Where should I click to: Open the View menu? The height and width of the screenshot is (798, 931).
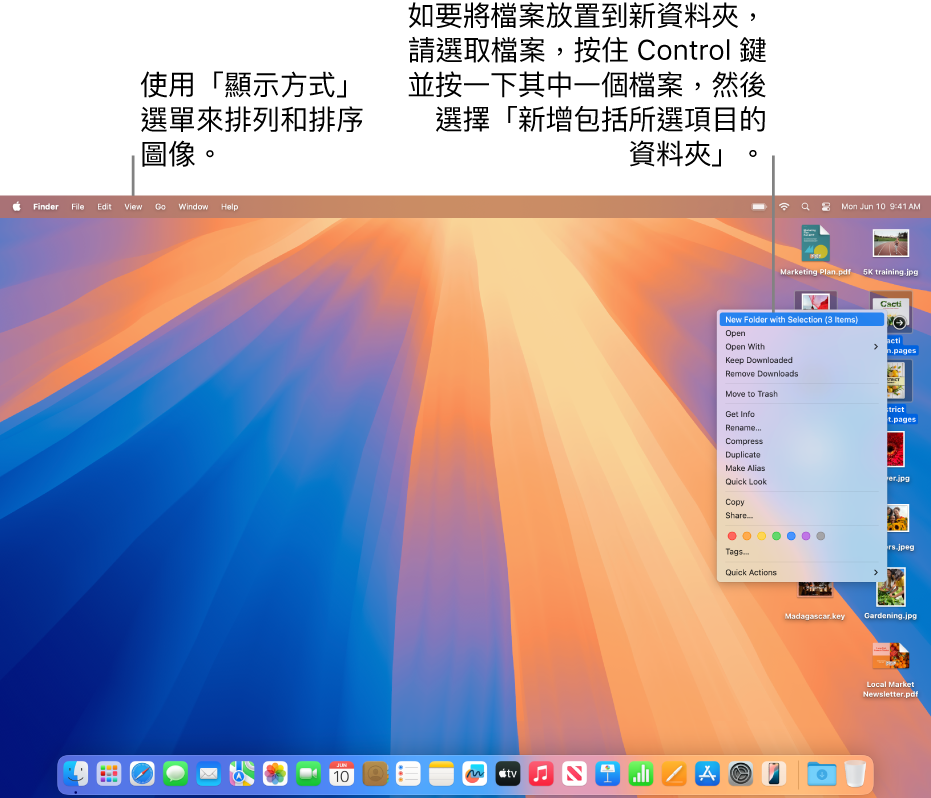(133, 207)
